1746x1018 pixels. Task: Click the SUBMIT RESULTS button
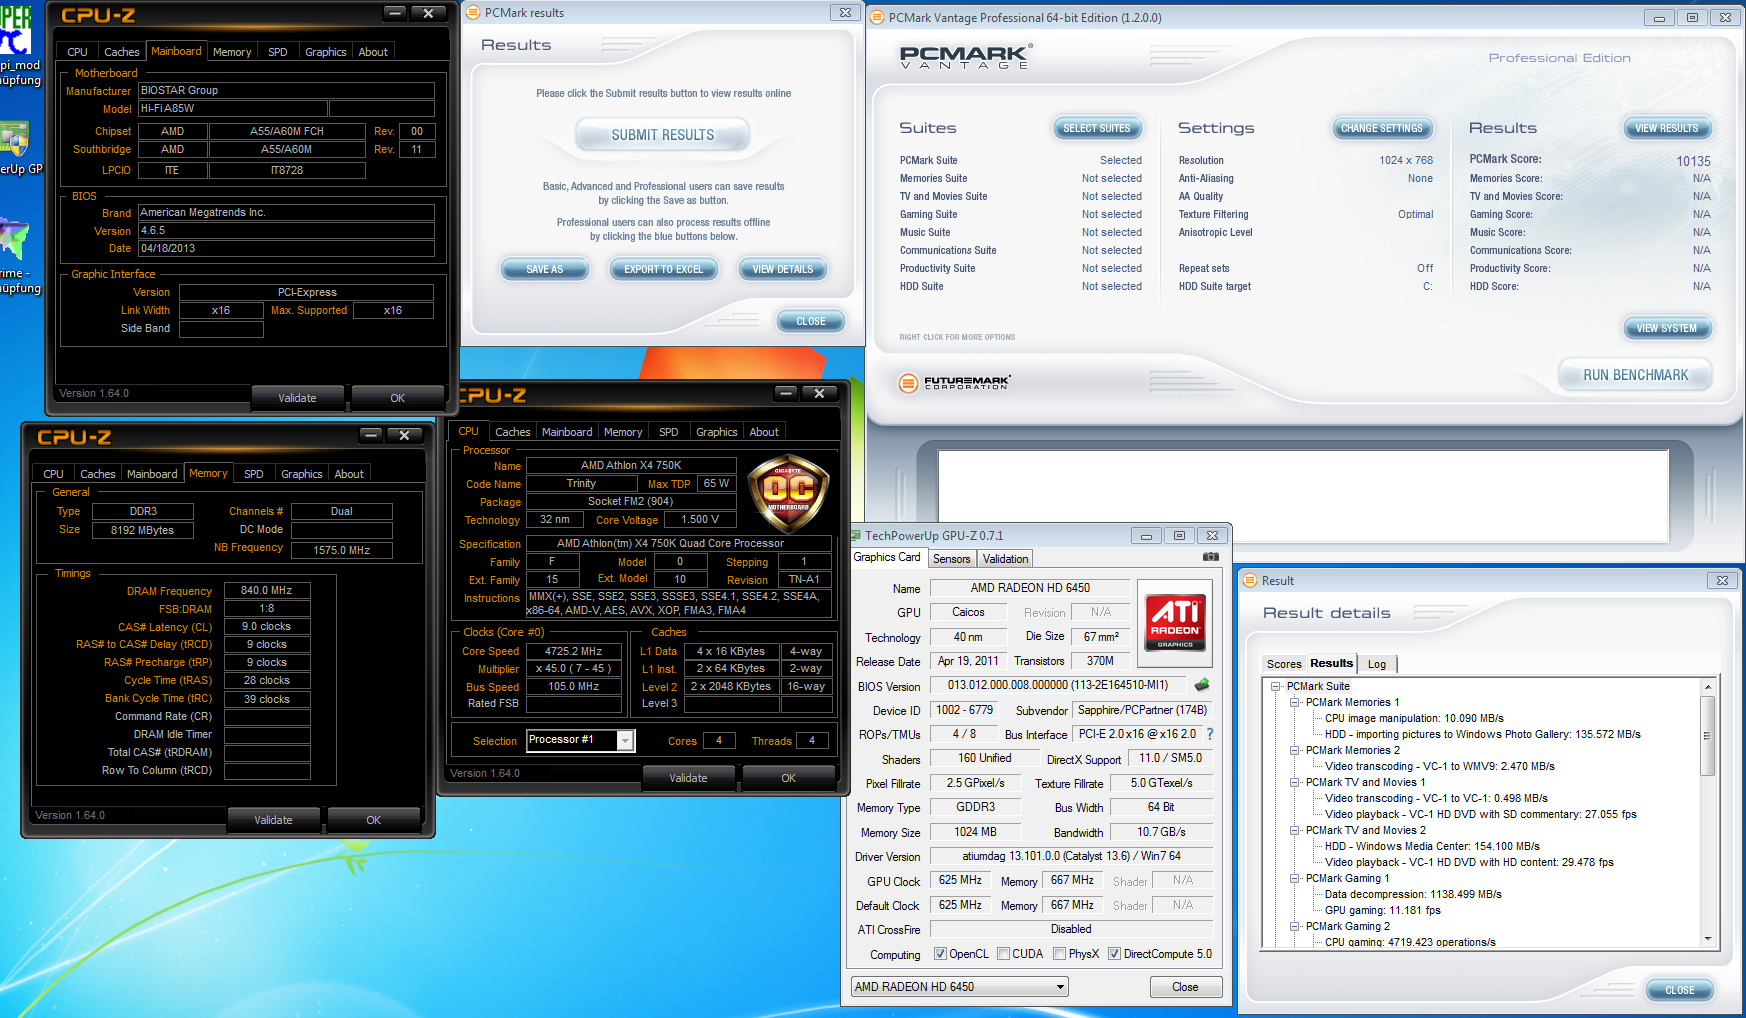click(x=663, y=135)
